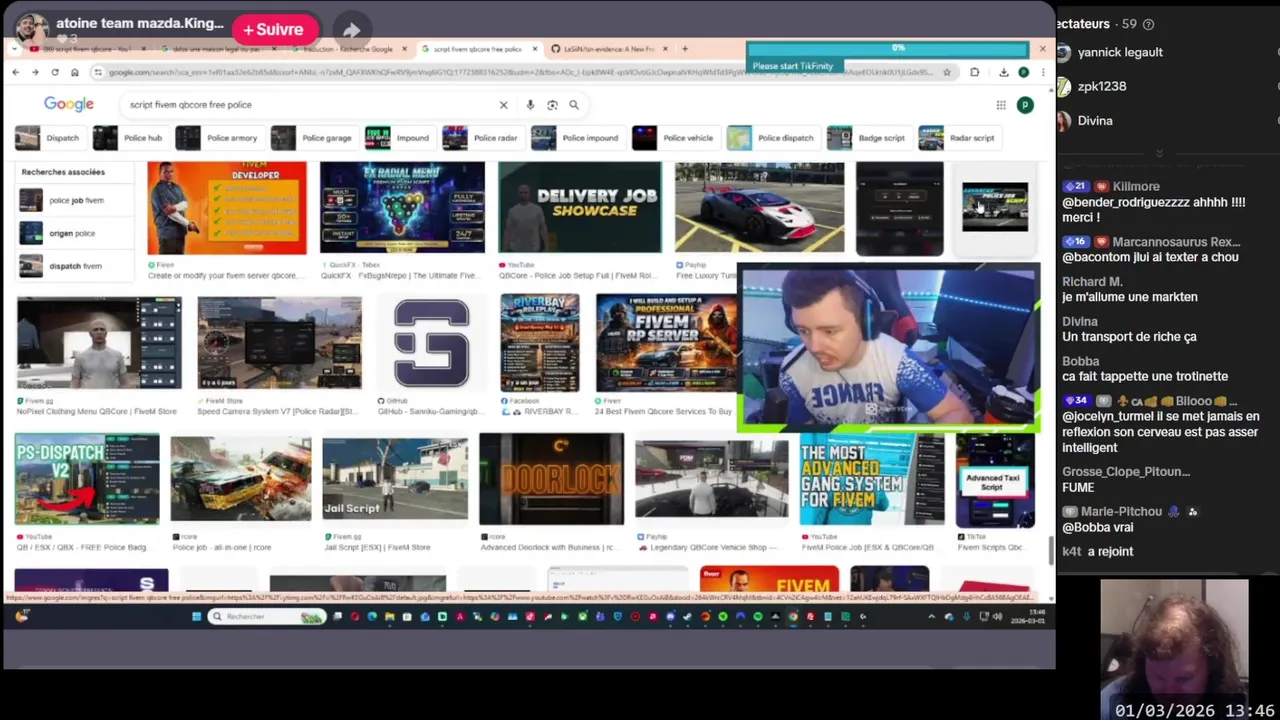Select viewer yannick legault
This screenshot has height=720, width=1280.
pos(1120,52)
